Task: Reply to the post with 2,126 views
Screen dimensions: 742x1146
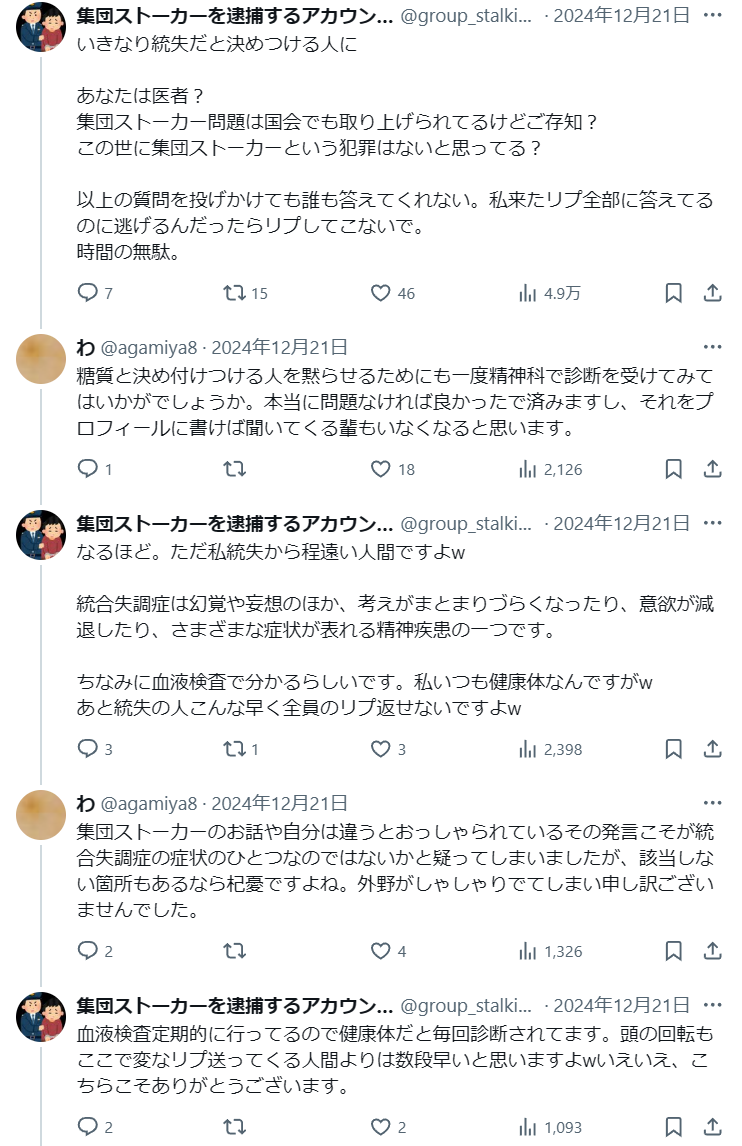Action: point(88,469)
